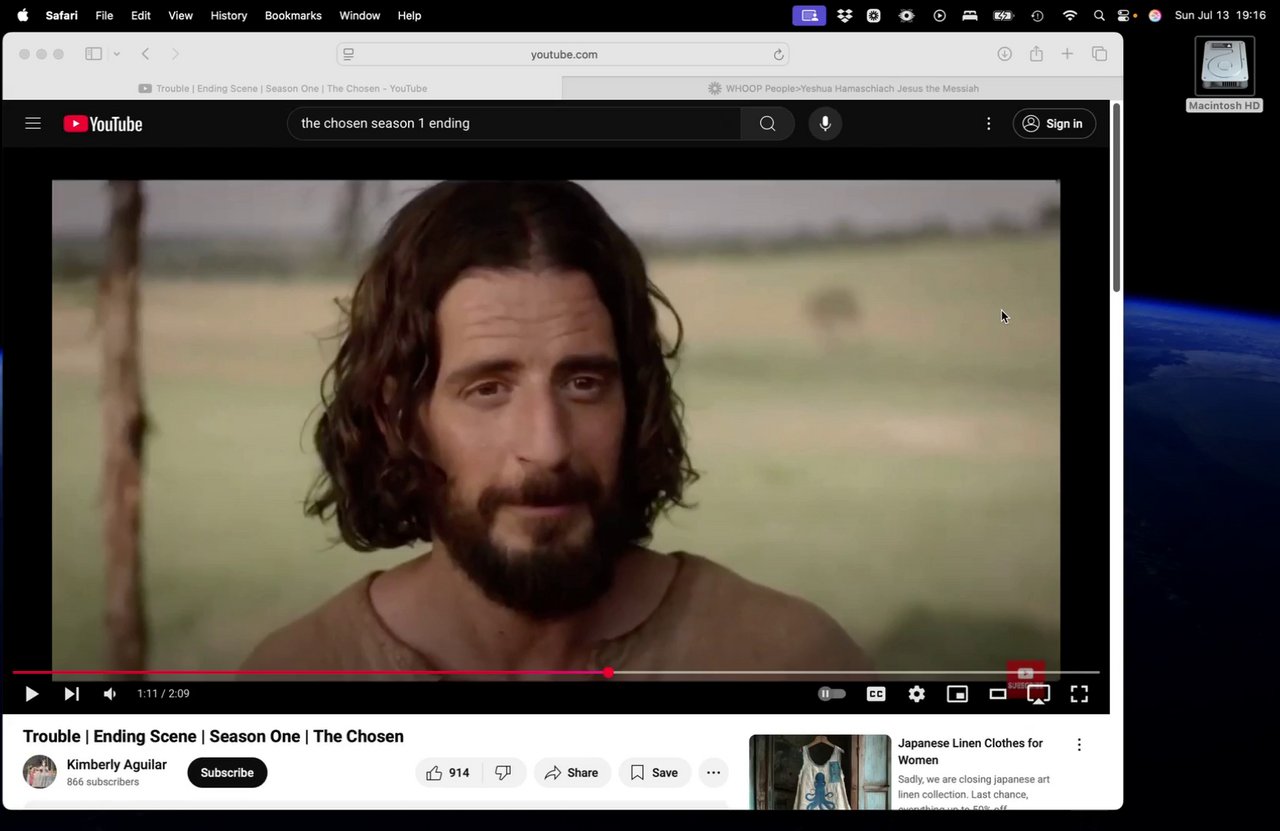
Task: Dislike this video
Action: pos(504,772)
